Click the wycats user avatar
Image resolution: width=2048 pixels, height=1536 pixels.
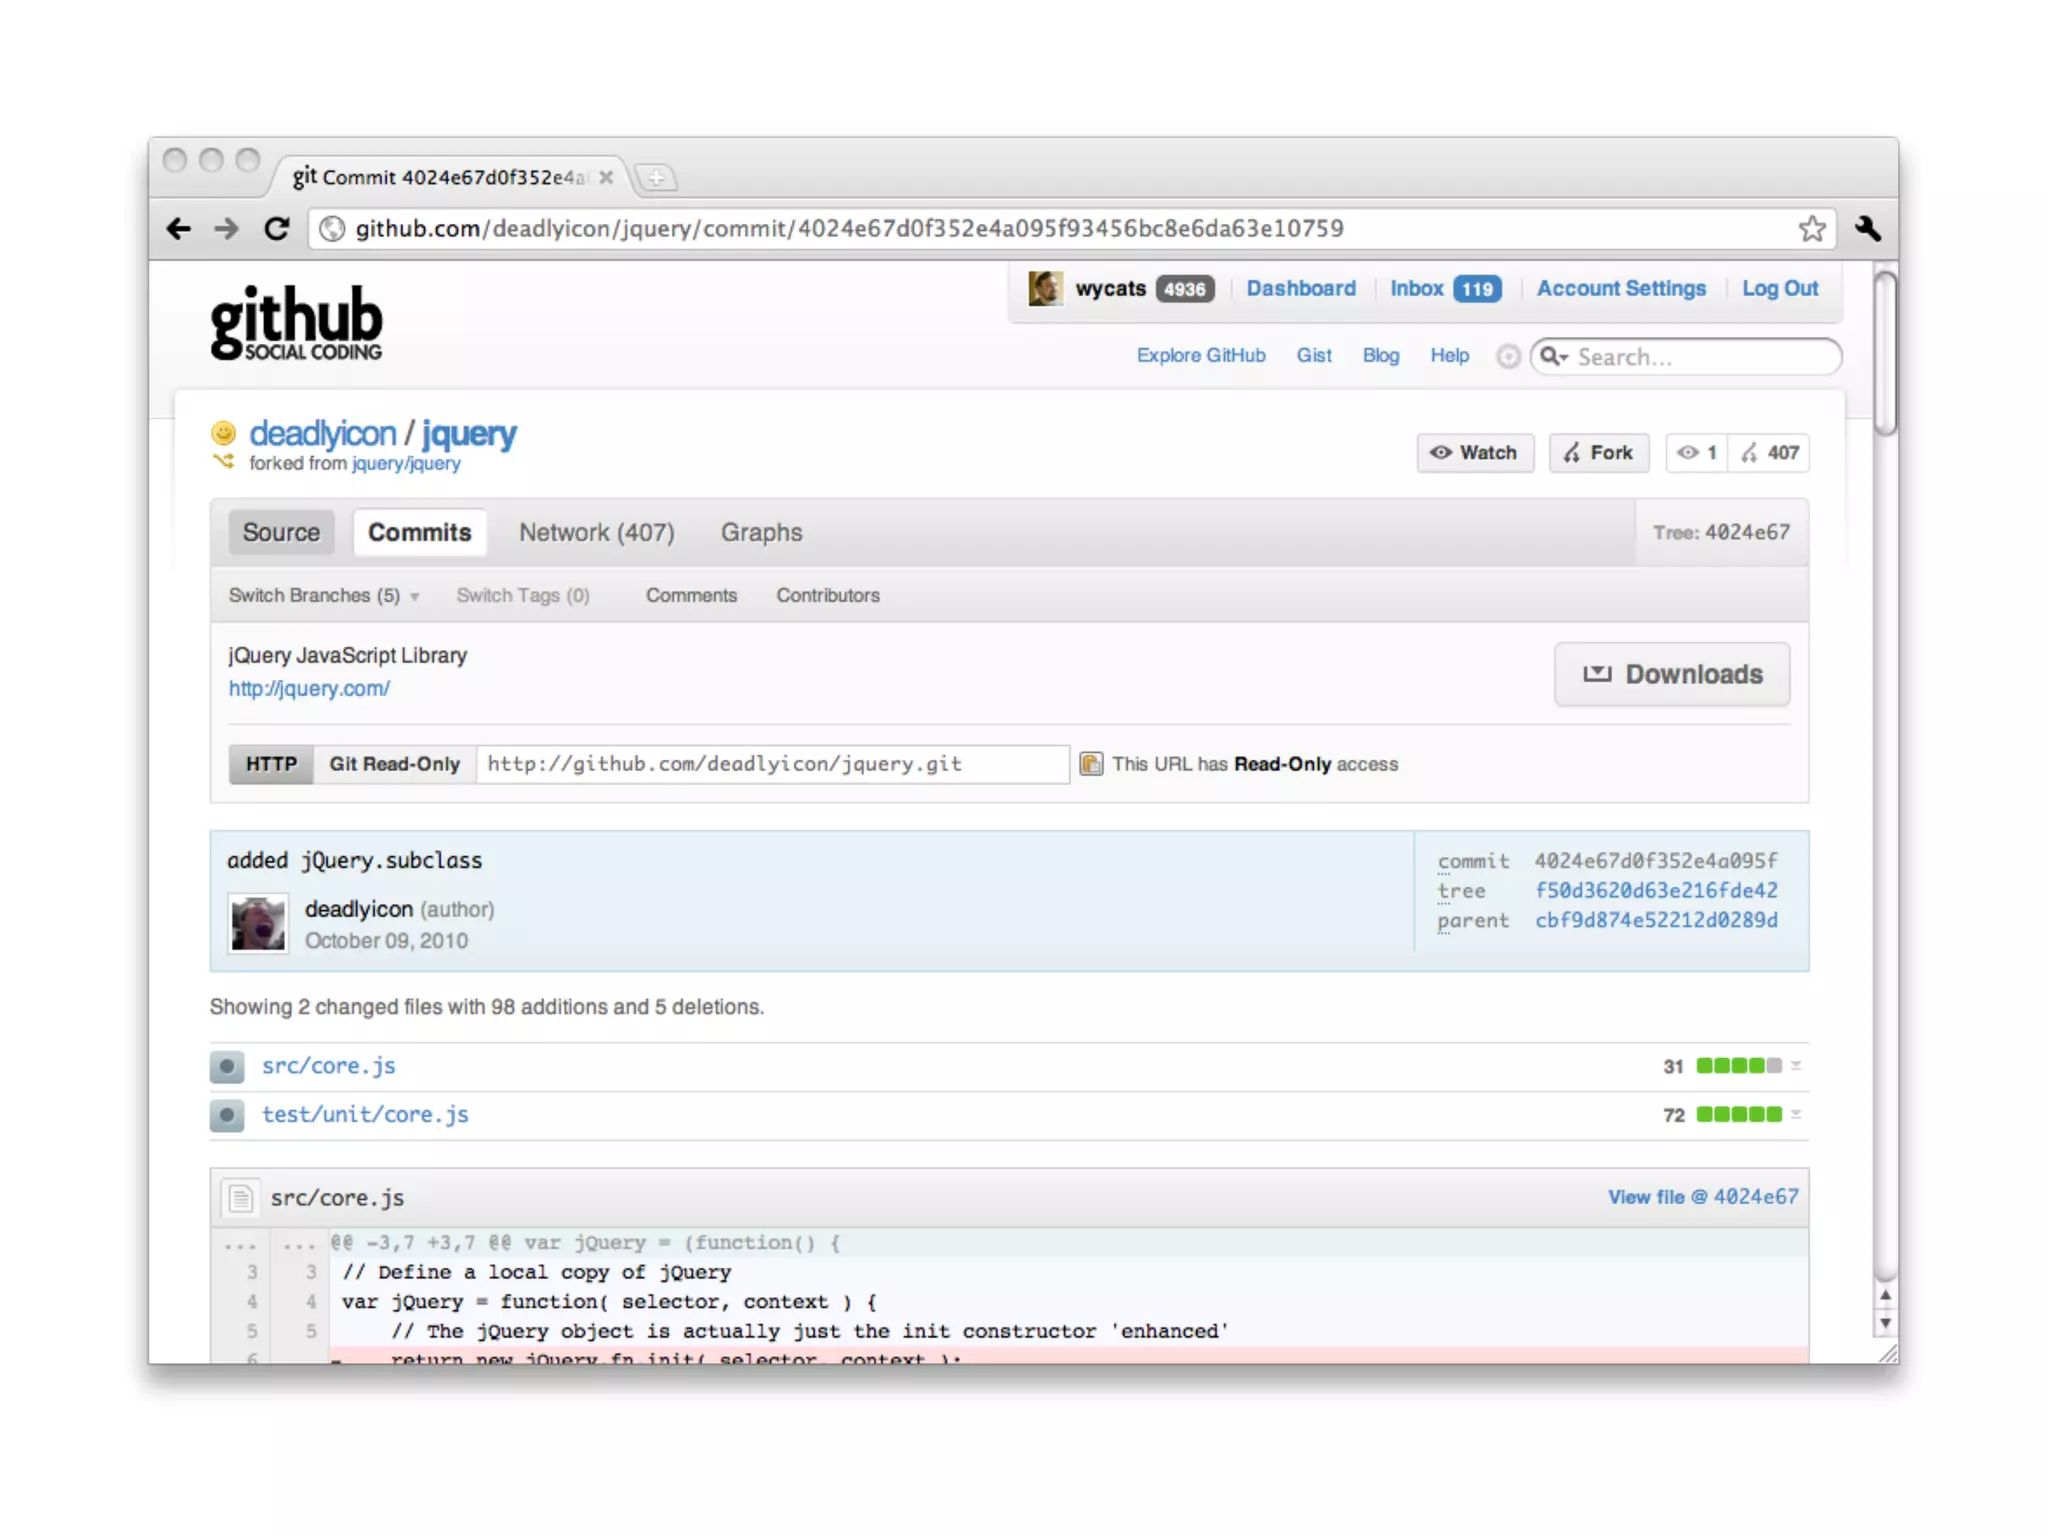pos(1045,289)
